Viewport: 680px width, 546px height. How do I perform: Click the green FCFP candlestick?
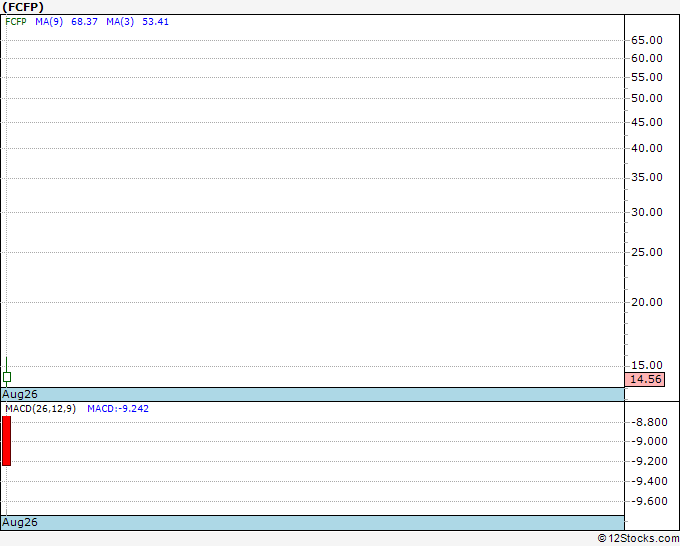pyautogui.click(x=7, y=377)
